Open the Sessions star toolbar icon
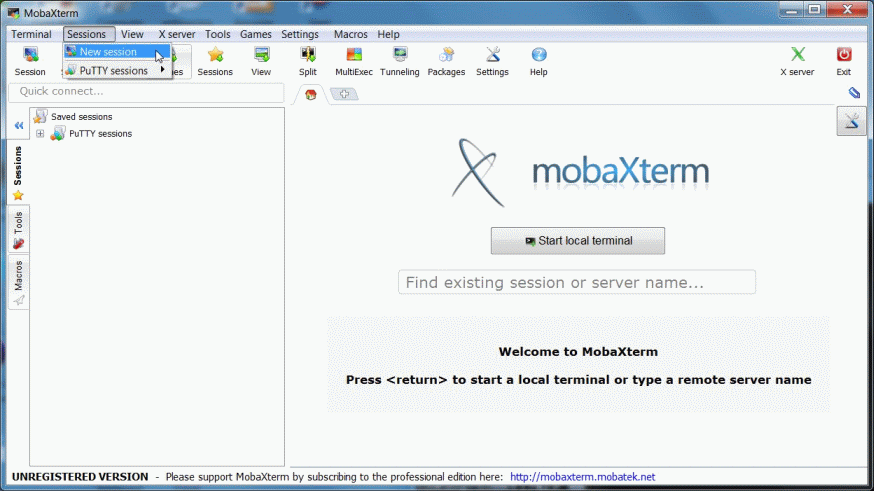This screenshot has width=874, height=491. [215, 61]
